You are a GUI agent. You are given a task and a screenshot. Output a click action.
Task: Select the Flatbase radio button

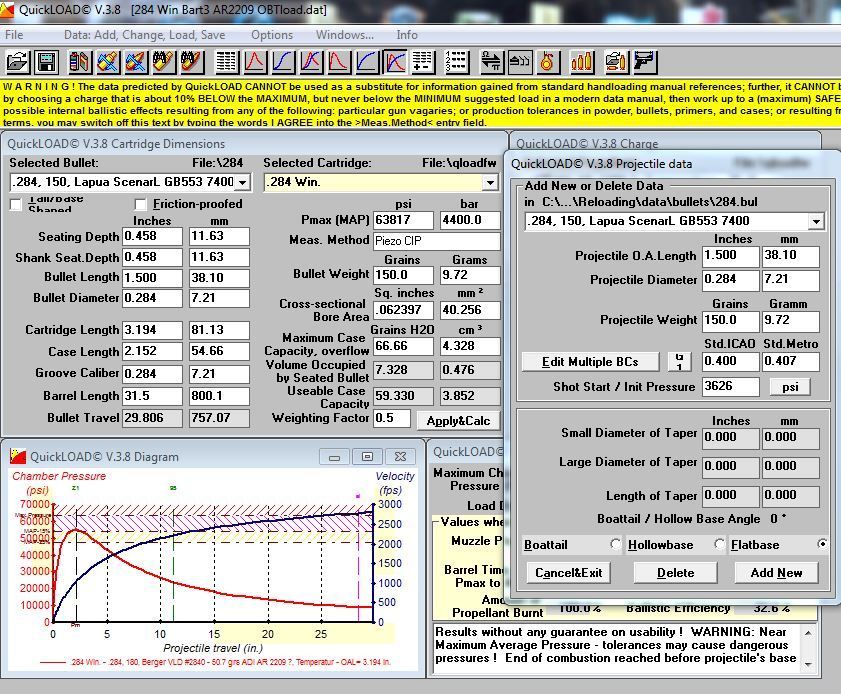pyautogui.click(x=822, y=544)
